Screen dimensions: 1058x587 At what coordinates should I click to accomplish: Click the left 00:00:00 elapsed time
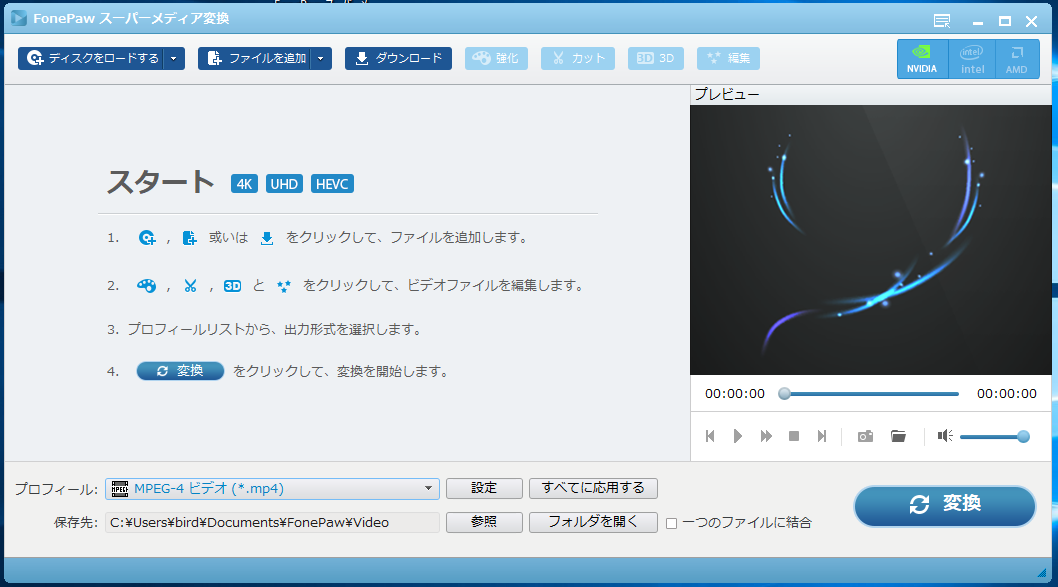(735, 394)
